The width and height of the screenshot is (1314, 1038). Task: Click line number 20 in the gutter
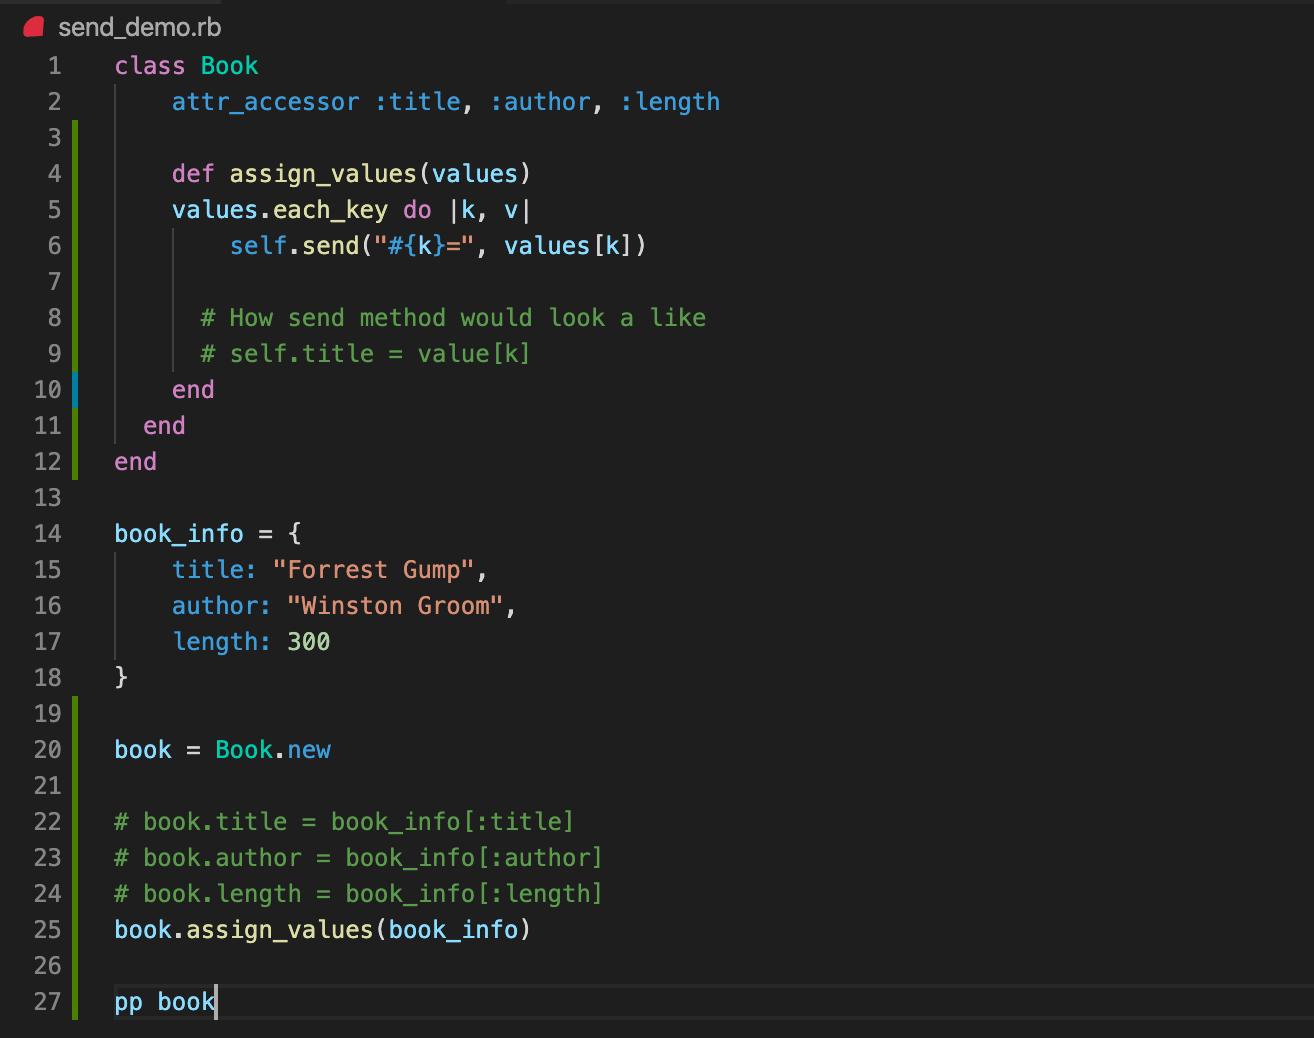coord(48,750)
